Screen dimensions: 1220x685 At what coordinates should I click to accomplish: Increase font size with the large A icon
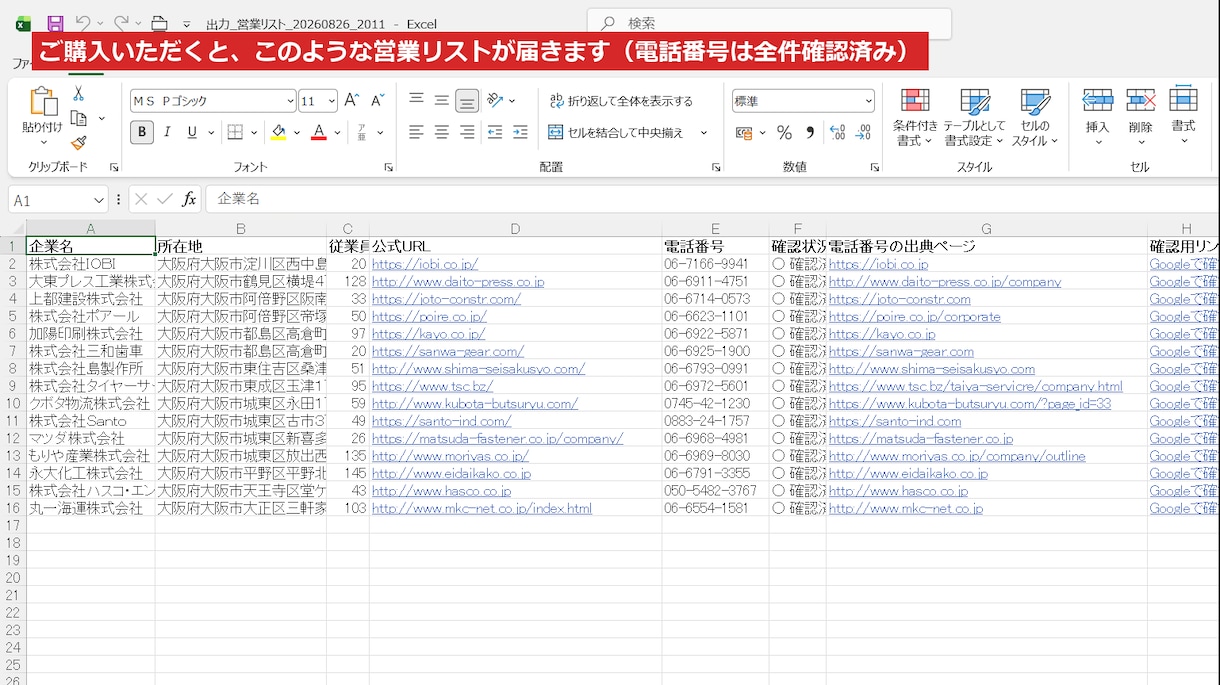coord(351,100)
